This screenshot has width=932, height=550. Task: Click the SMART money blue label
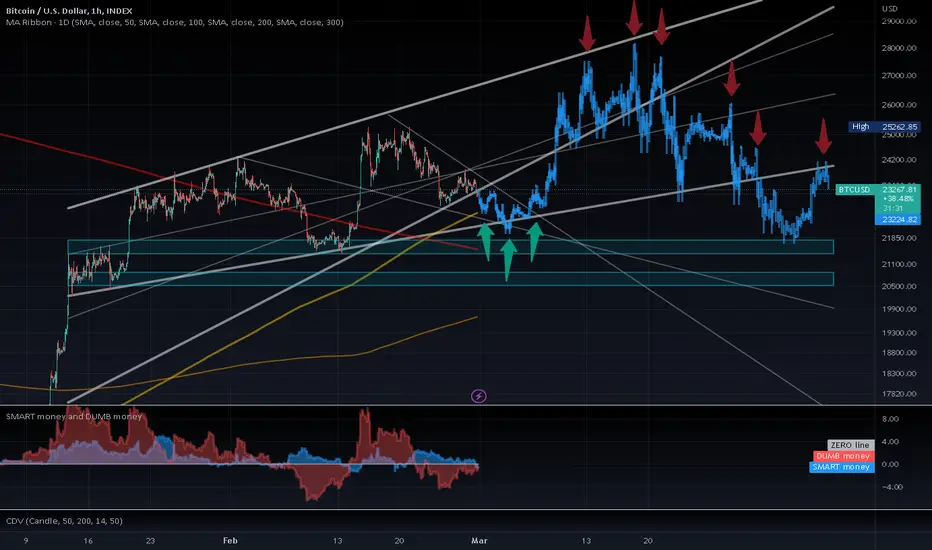[841, 467]
